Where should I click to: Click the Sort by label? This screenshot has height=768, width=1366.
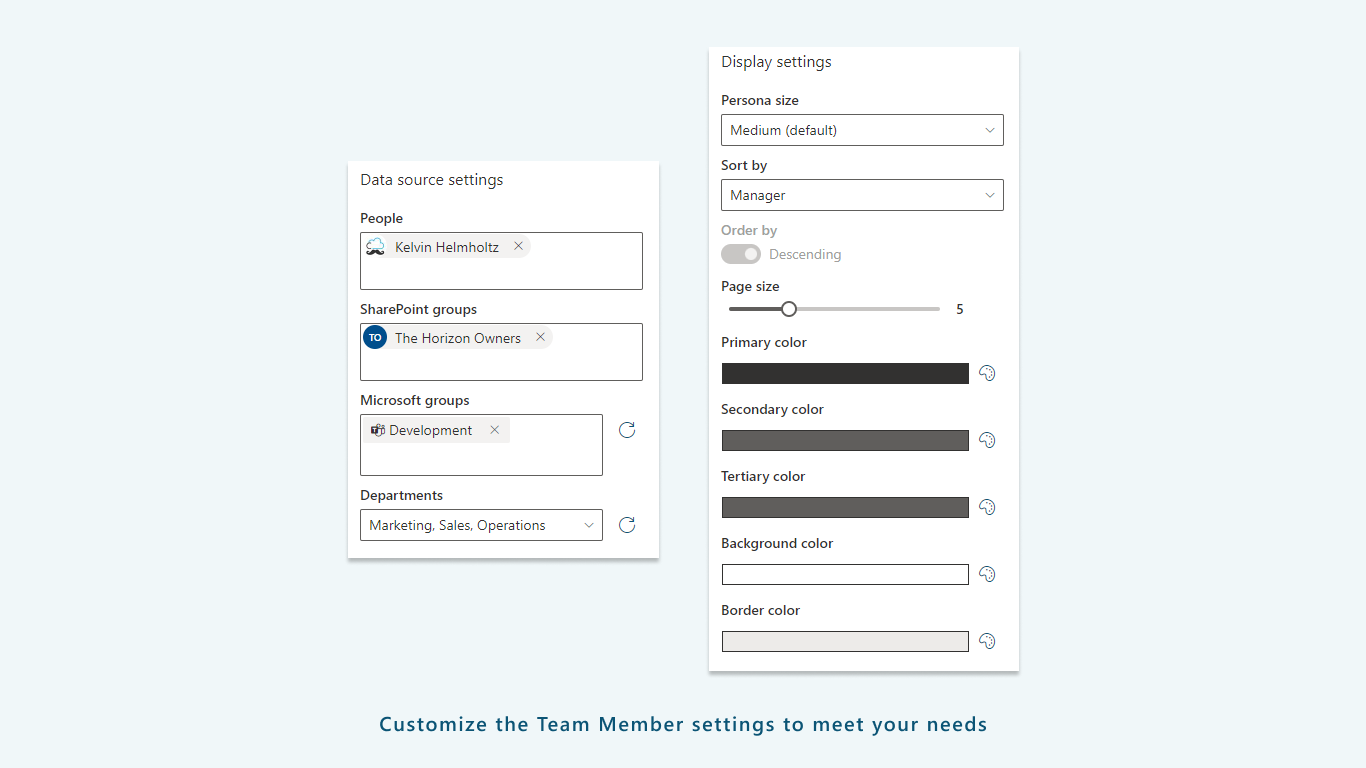pos(744,165)
